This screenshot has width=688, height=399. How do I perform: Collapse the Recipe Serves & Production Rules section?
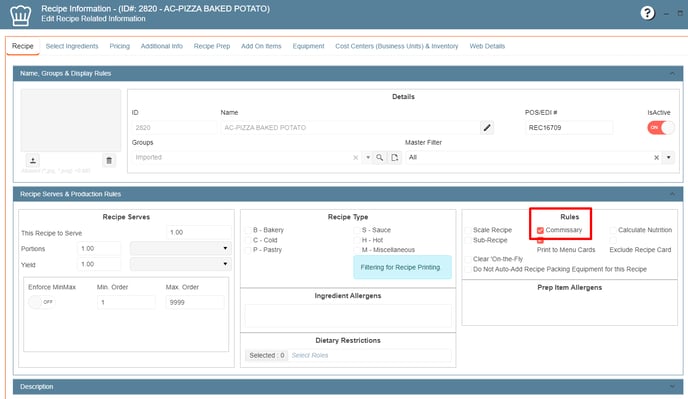pyautogui.click(x=672, y=194)
